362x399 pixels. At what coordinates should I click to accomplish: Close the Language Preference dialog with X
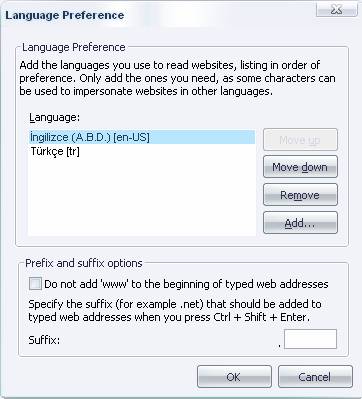point(336,9)
